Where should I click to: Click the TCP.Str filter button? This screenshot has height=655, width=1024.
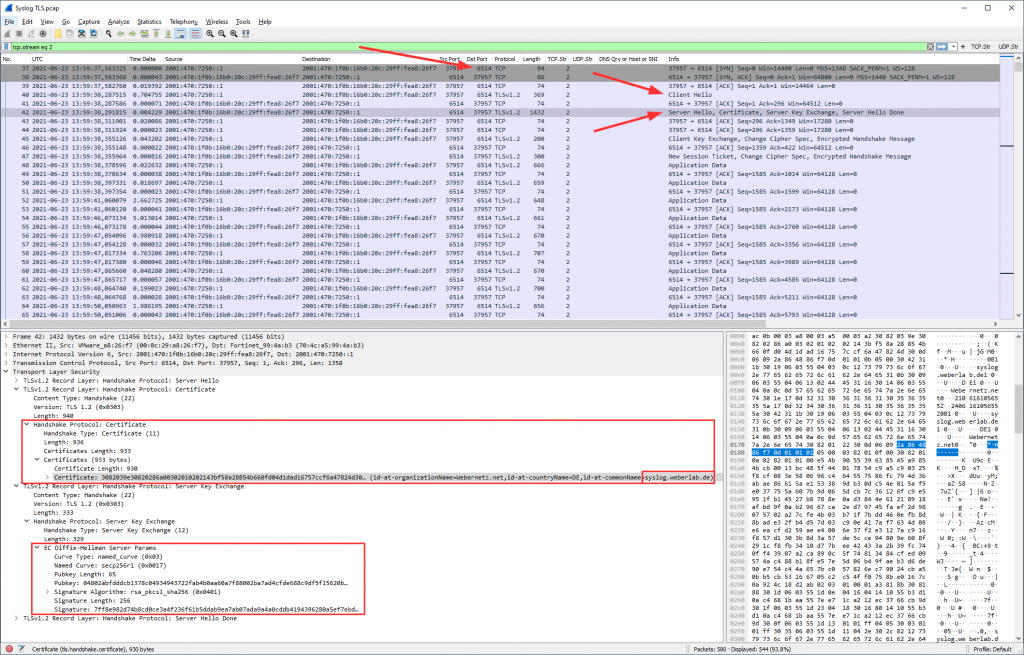(978, 46)
